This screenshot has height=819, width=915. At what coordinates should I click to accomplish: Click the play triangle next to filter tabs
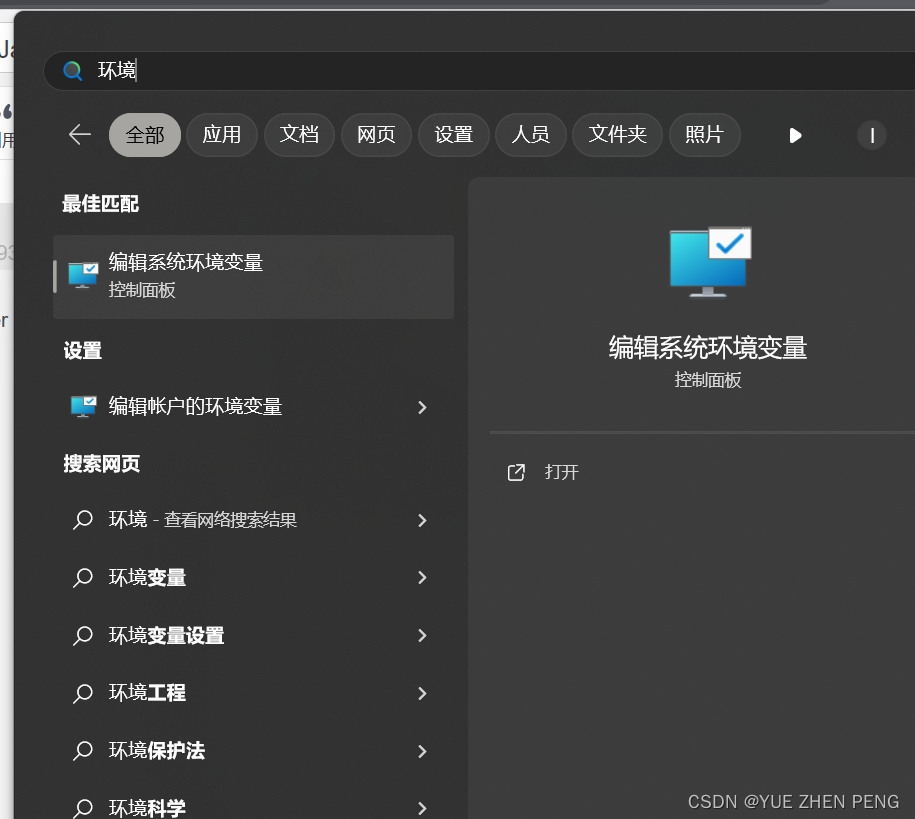[794, 135]
